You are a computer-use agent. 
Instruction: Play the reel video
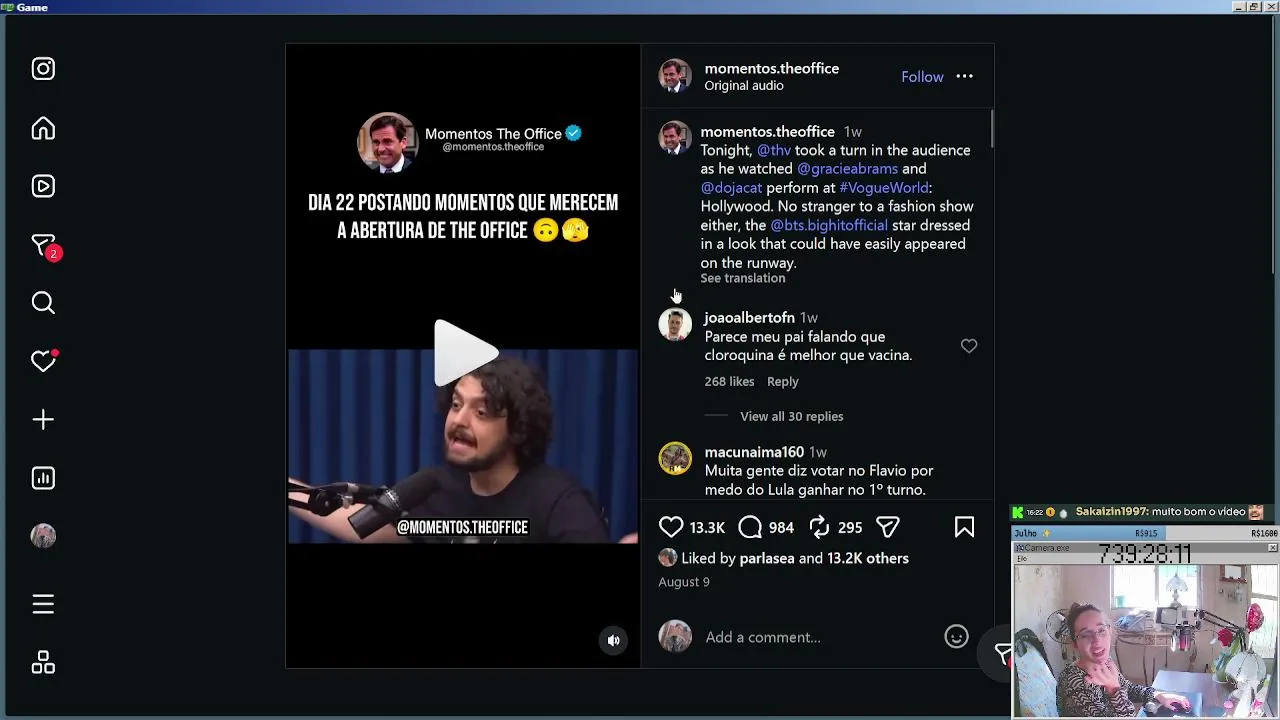(x=466, y=352)
